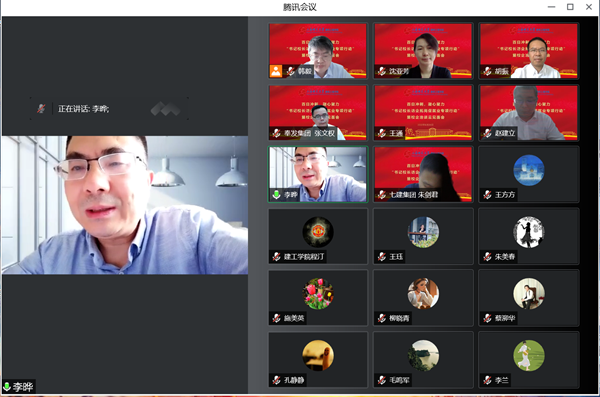Click the muted mic icon in the speaking banner
The width and height of the screenshot is (600, 397).
tap(41, 109)
